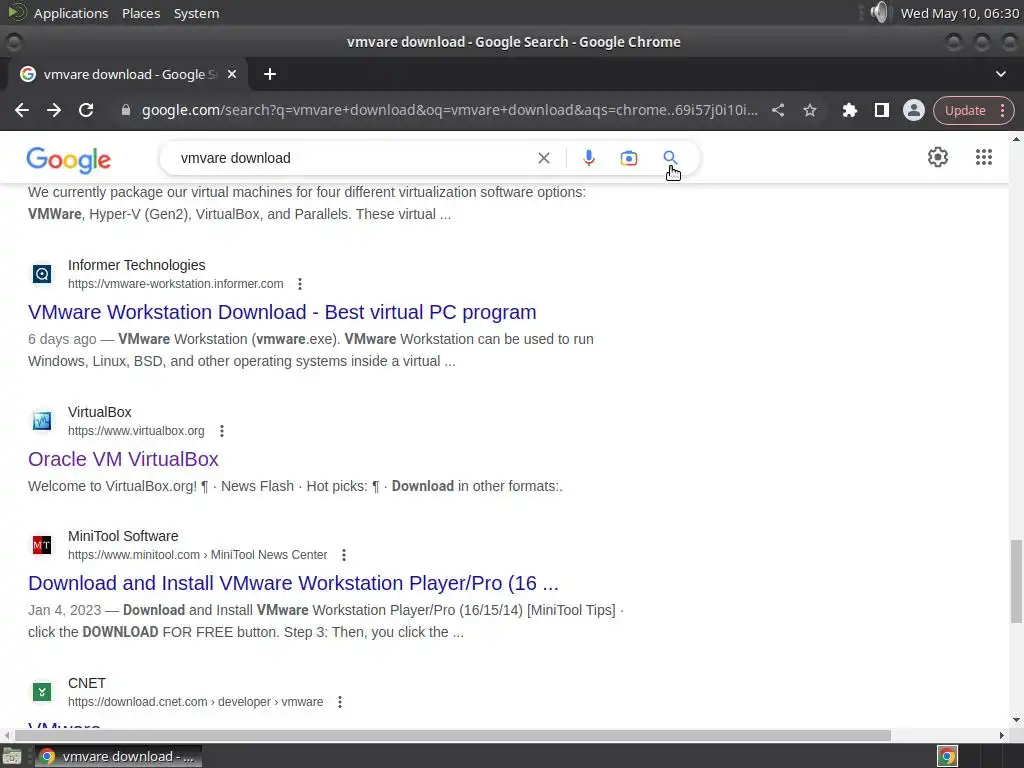The width and height of the screenshot is (1024, 768).
Task: Click the scroll up arrow of the page scrollbar
Action: point(1016,138)
